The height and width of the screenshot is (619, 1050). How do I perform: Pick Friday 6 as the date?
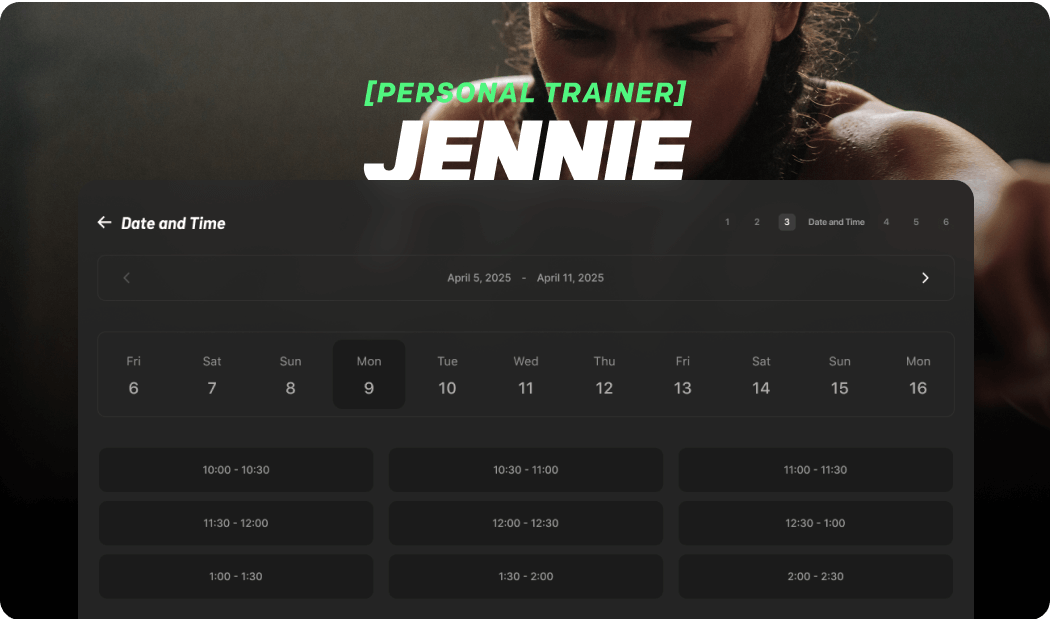(x=133, y=375)
